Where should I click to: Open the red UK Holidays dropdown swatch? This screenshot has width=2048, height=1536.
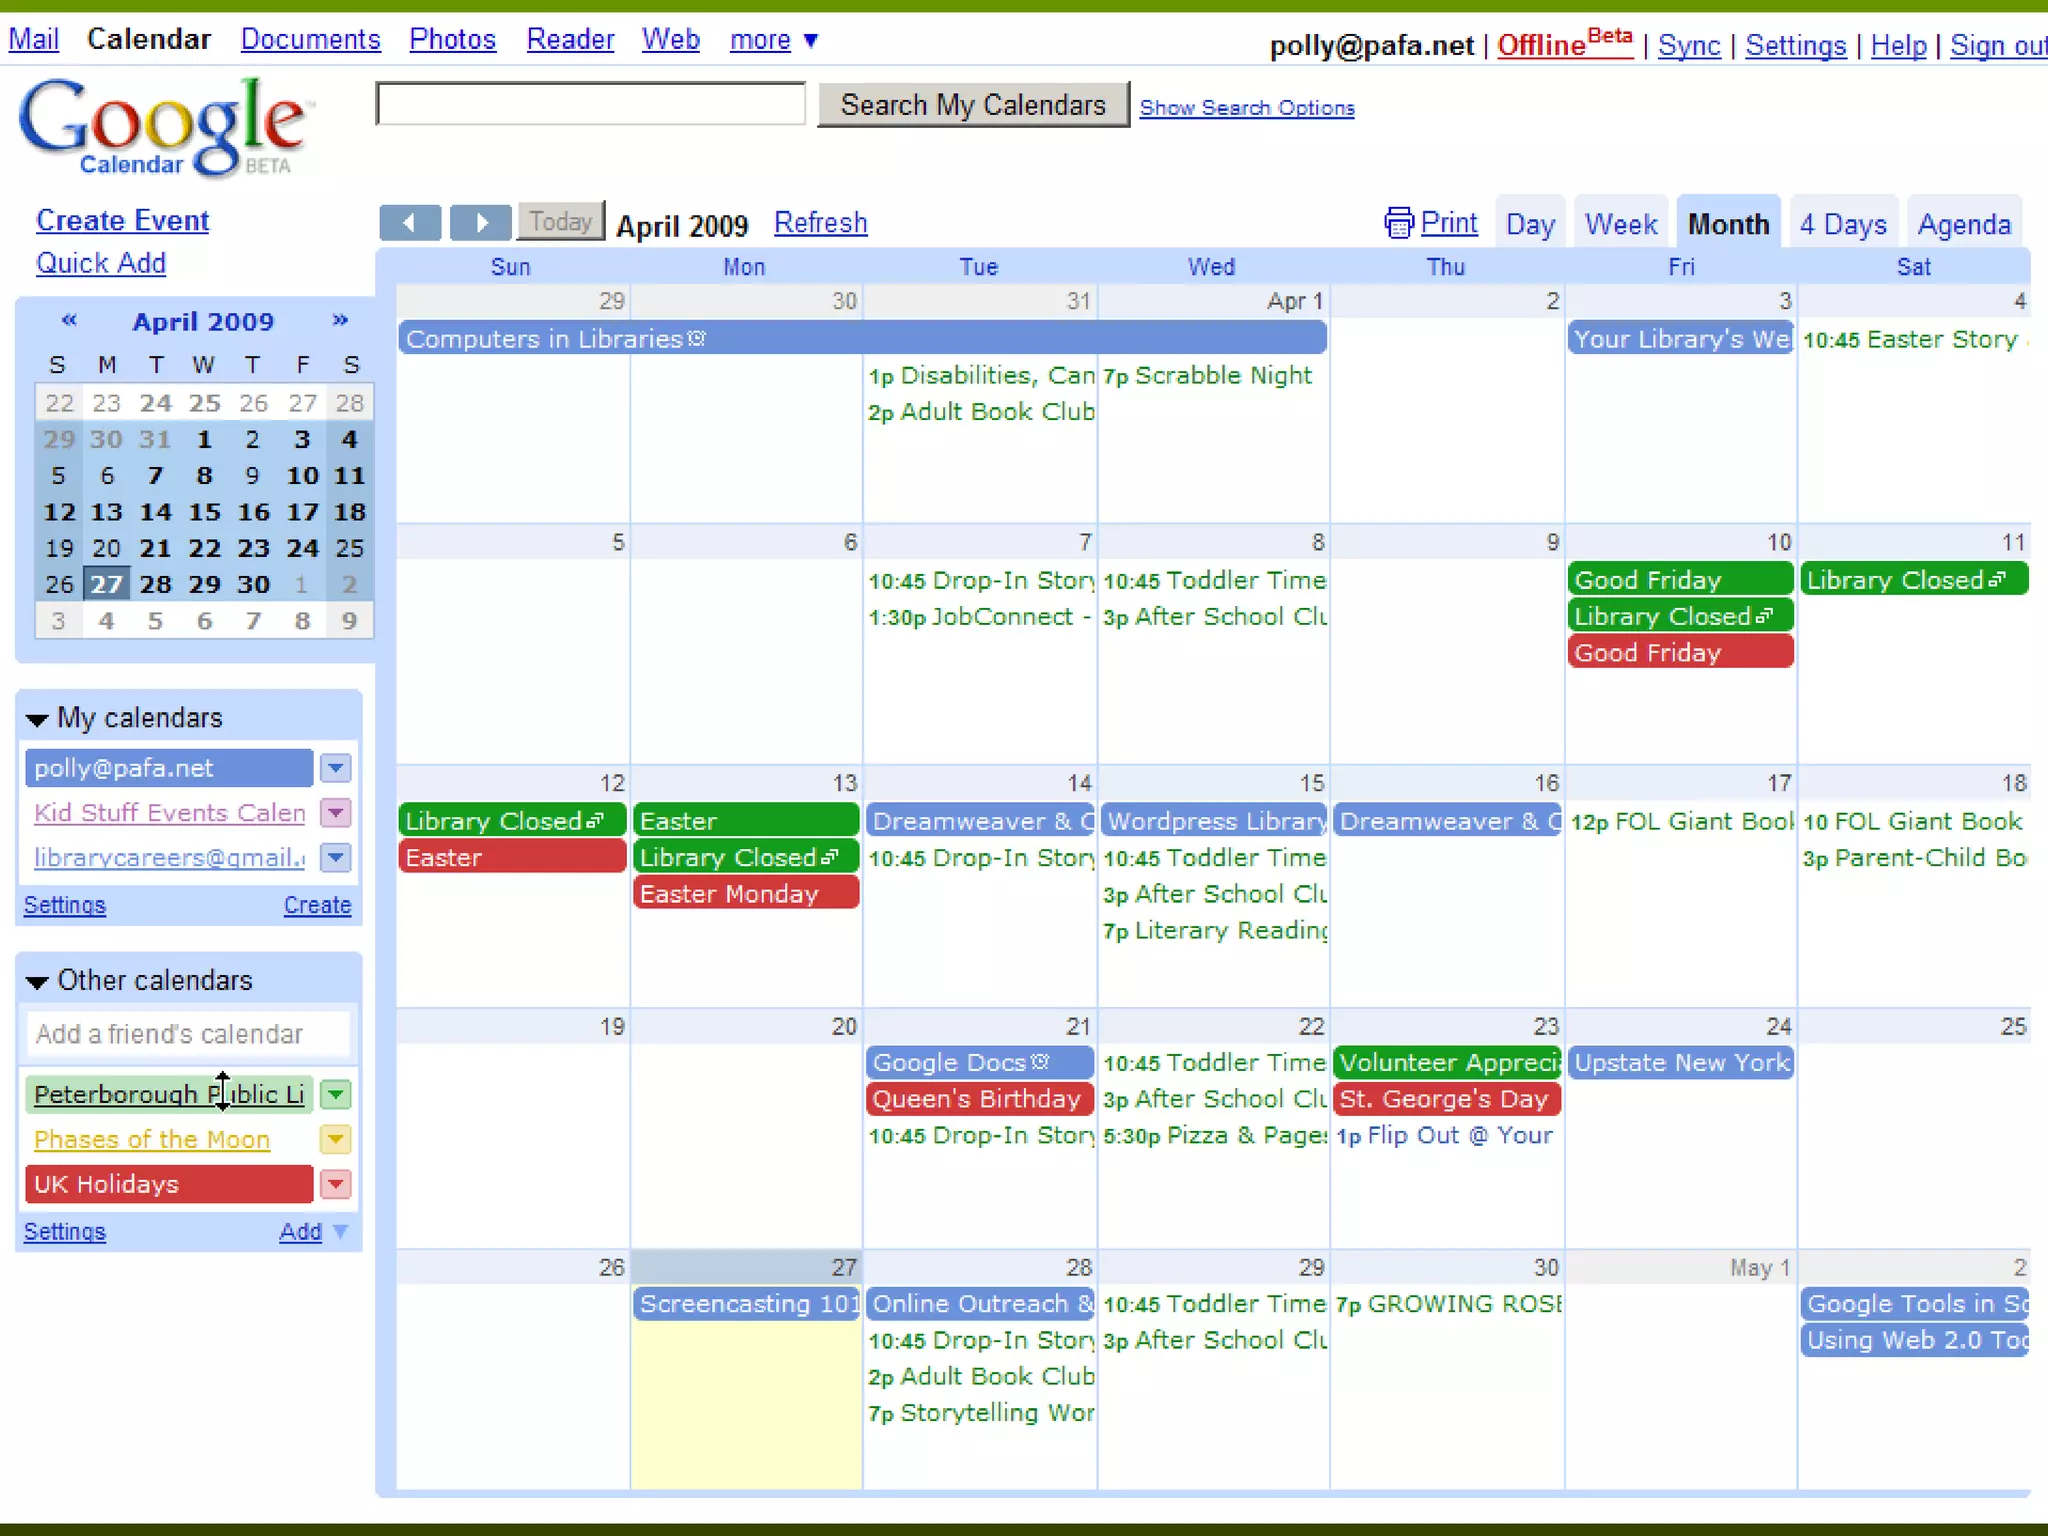click(336, 1184)
